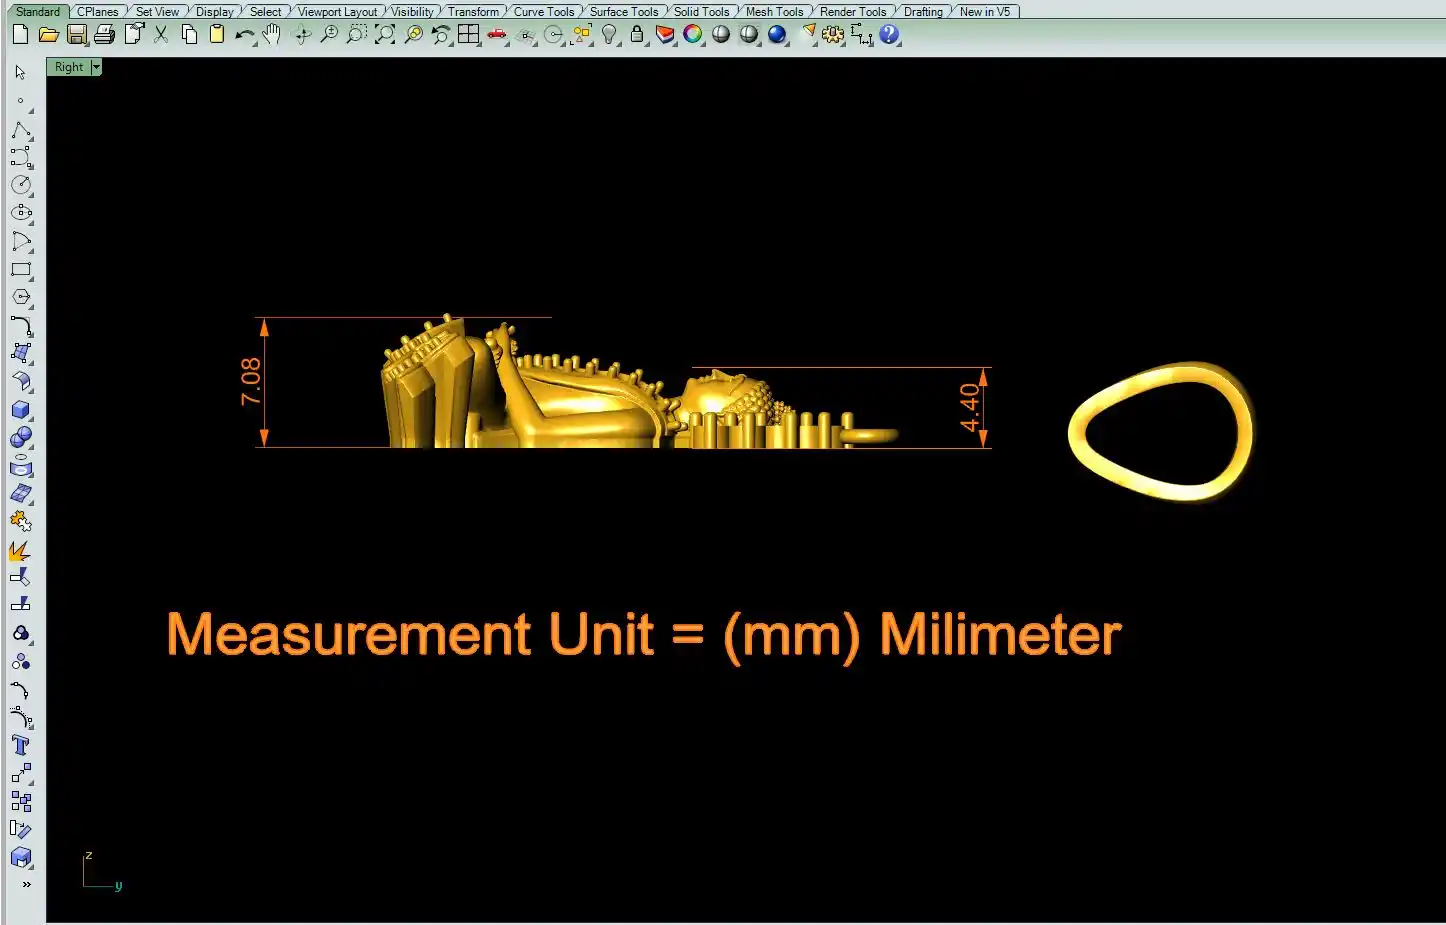Viewport: 1446px width, 925px height.
Task: Open the Right viewport dropdown arrow
Action: [96, 67]
